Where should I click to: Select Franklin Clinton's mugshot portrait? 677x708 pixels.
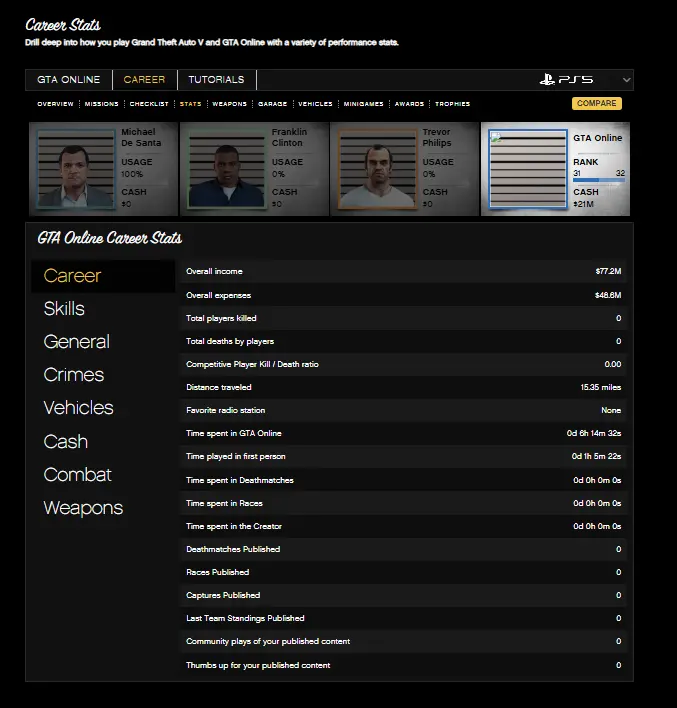(225, 169)
